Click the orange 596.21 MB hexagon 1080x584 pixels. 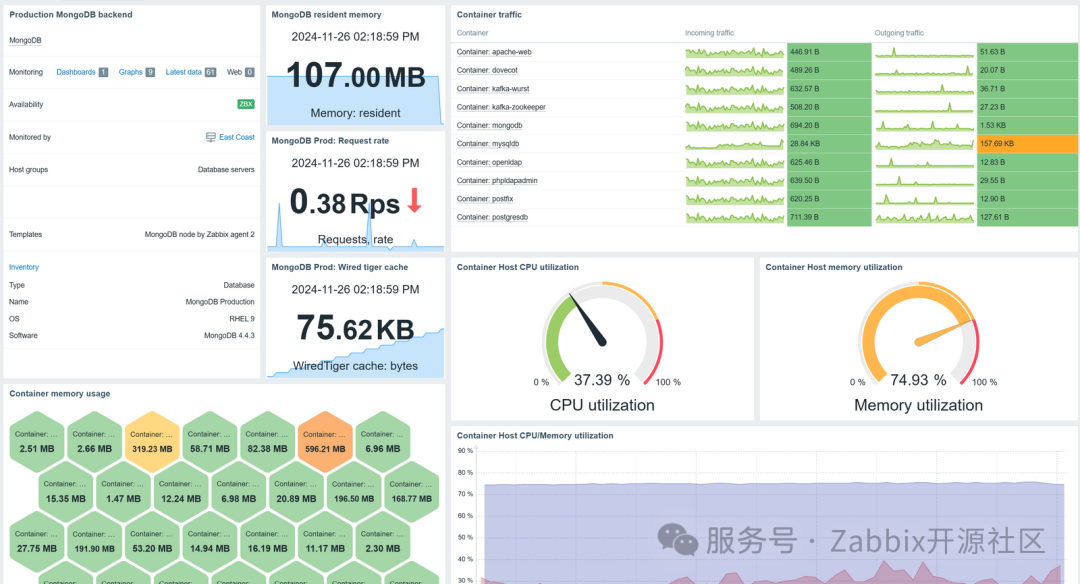pyautogui.click(x=325, y=442)
